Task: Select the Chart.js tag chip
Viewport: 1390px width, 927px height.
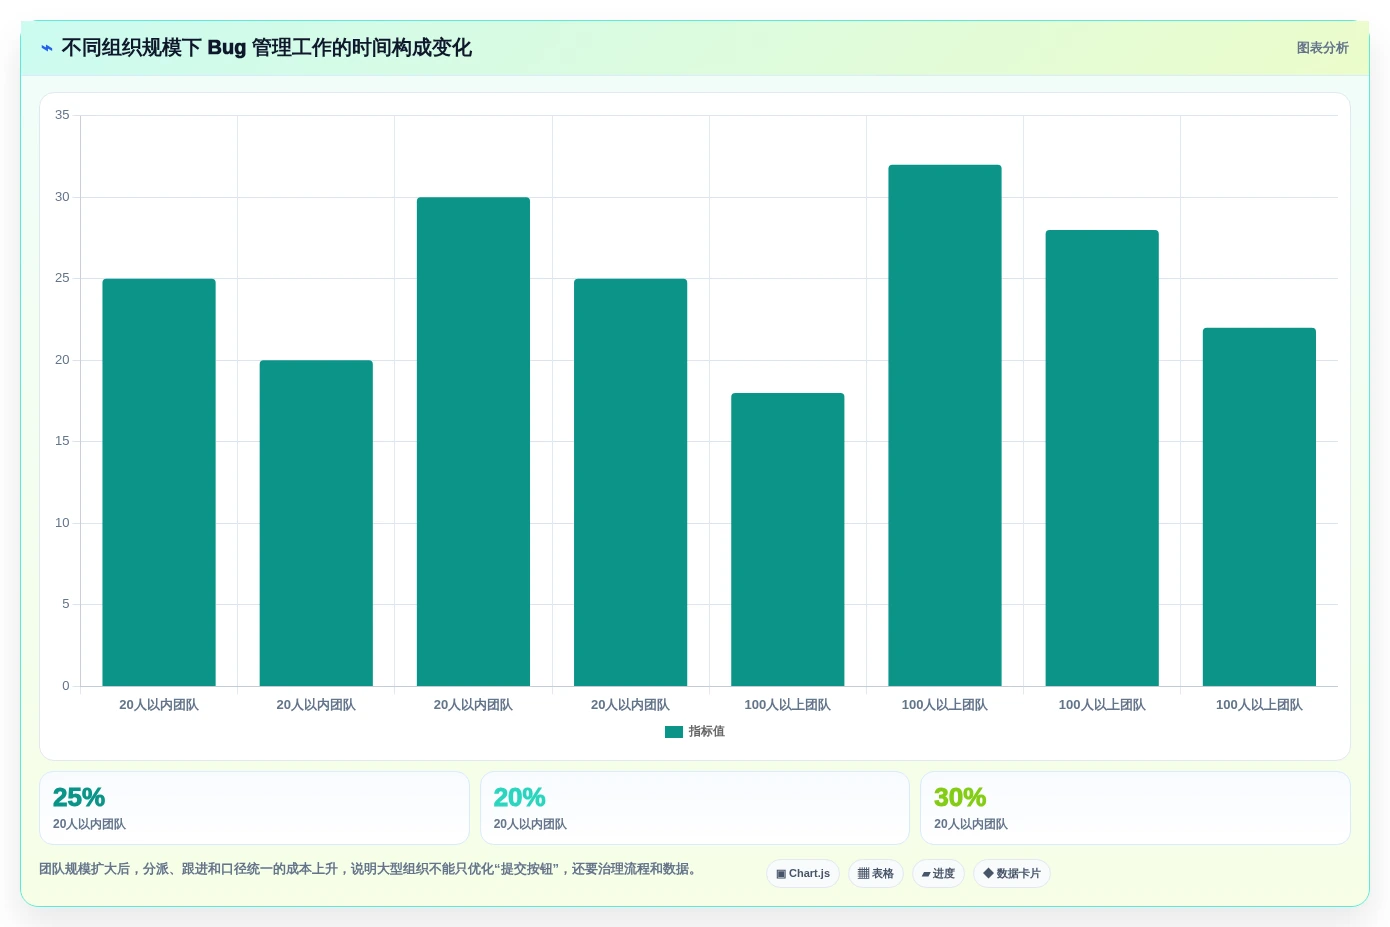Action: tap(803, 873)
